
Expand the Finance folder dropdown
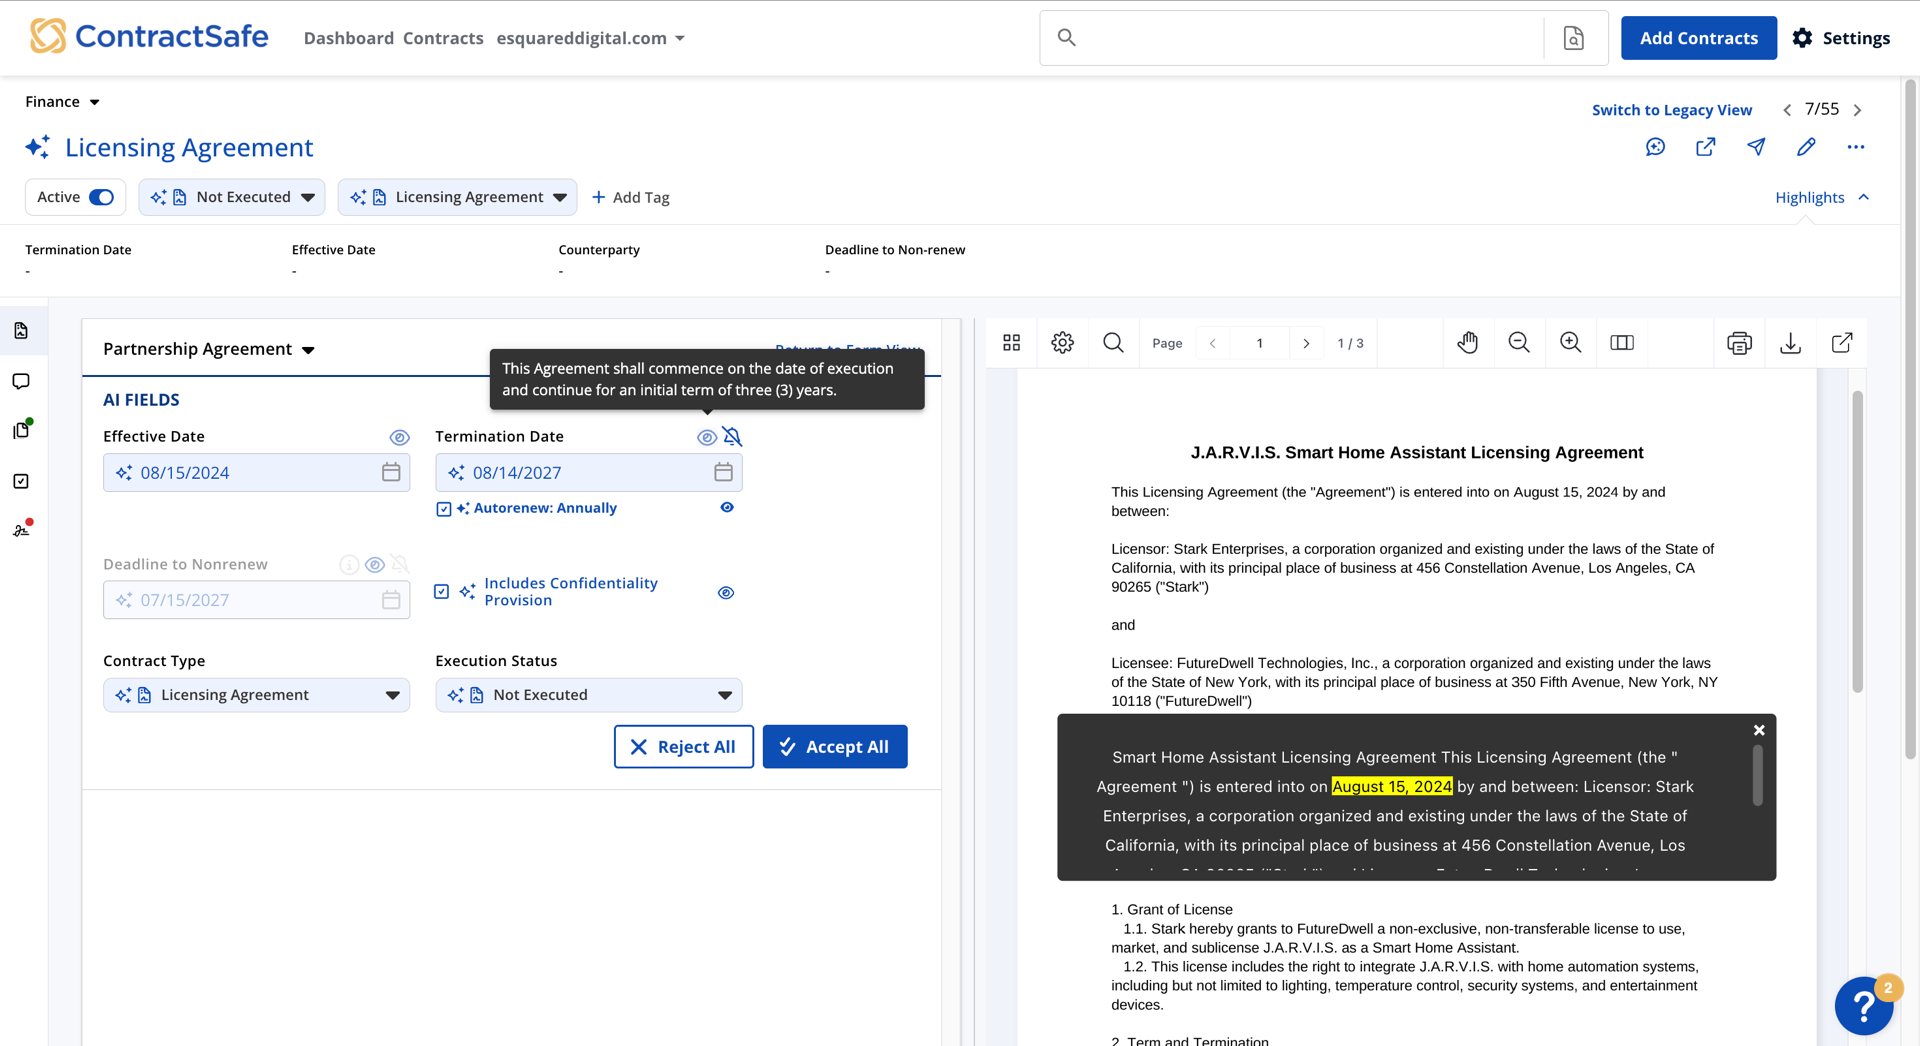coord(62,102)
